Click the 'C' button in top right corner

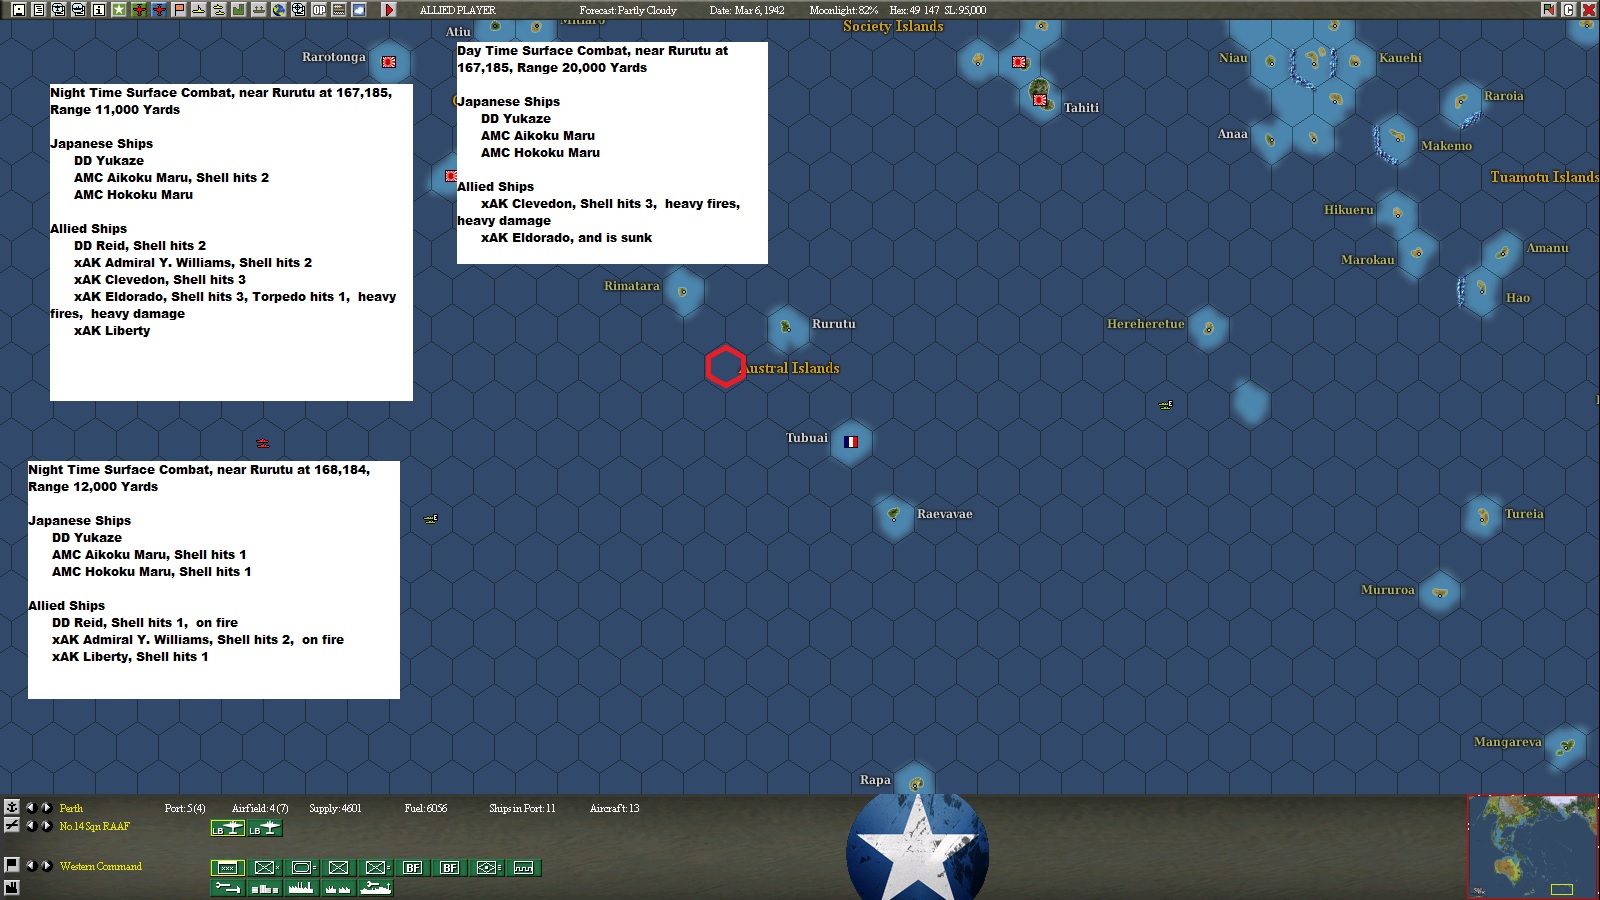pyautogui.click(x=1568, y=10)
